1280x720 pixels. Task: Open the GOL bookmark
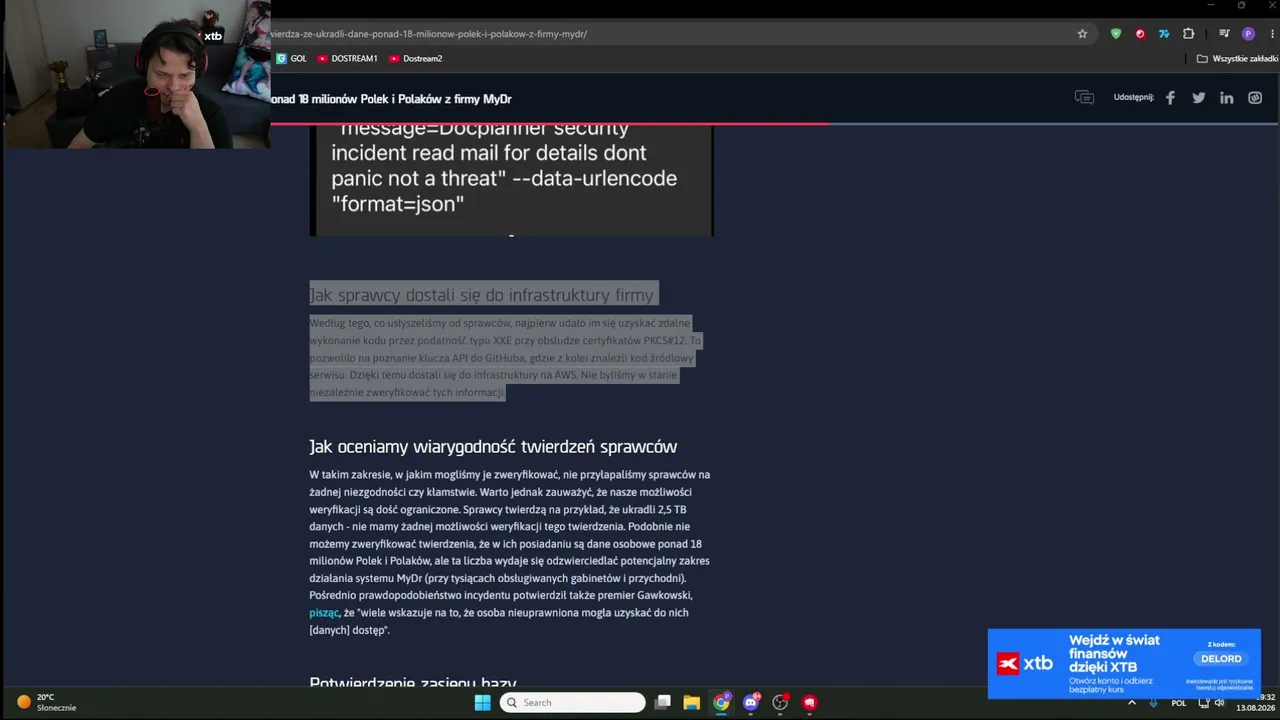pos(291,59)
